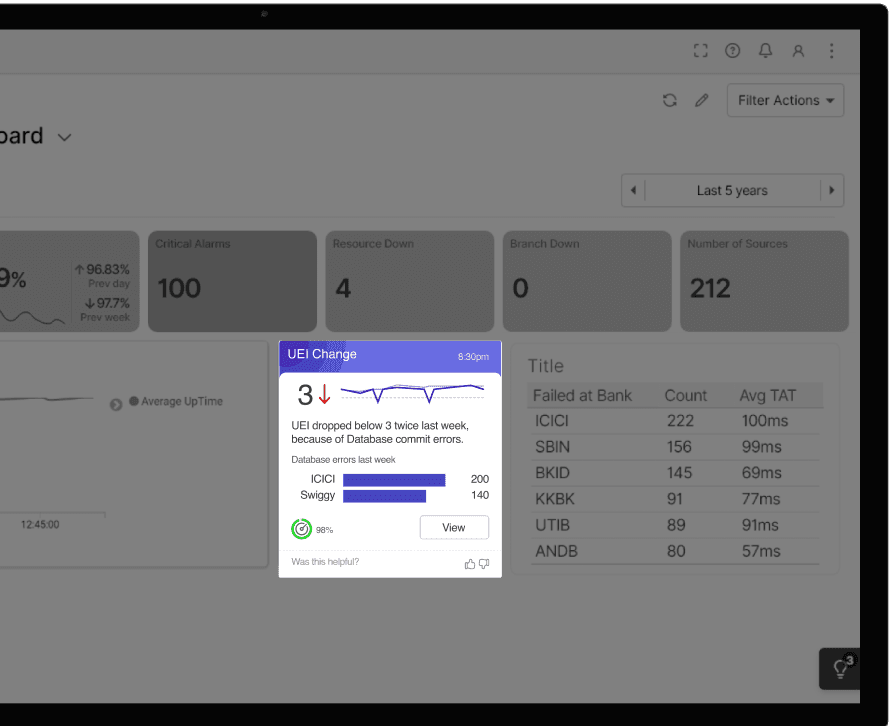Click the red down arrow beside 3

(x=324, y=394)
